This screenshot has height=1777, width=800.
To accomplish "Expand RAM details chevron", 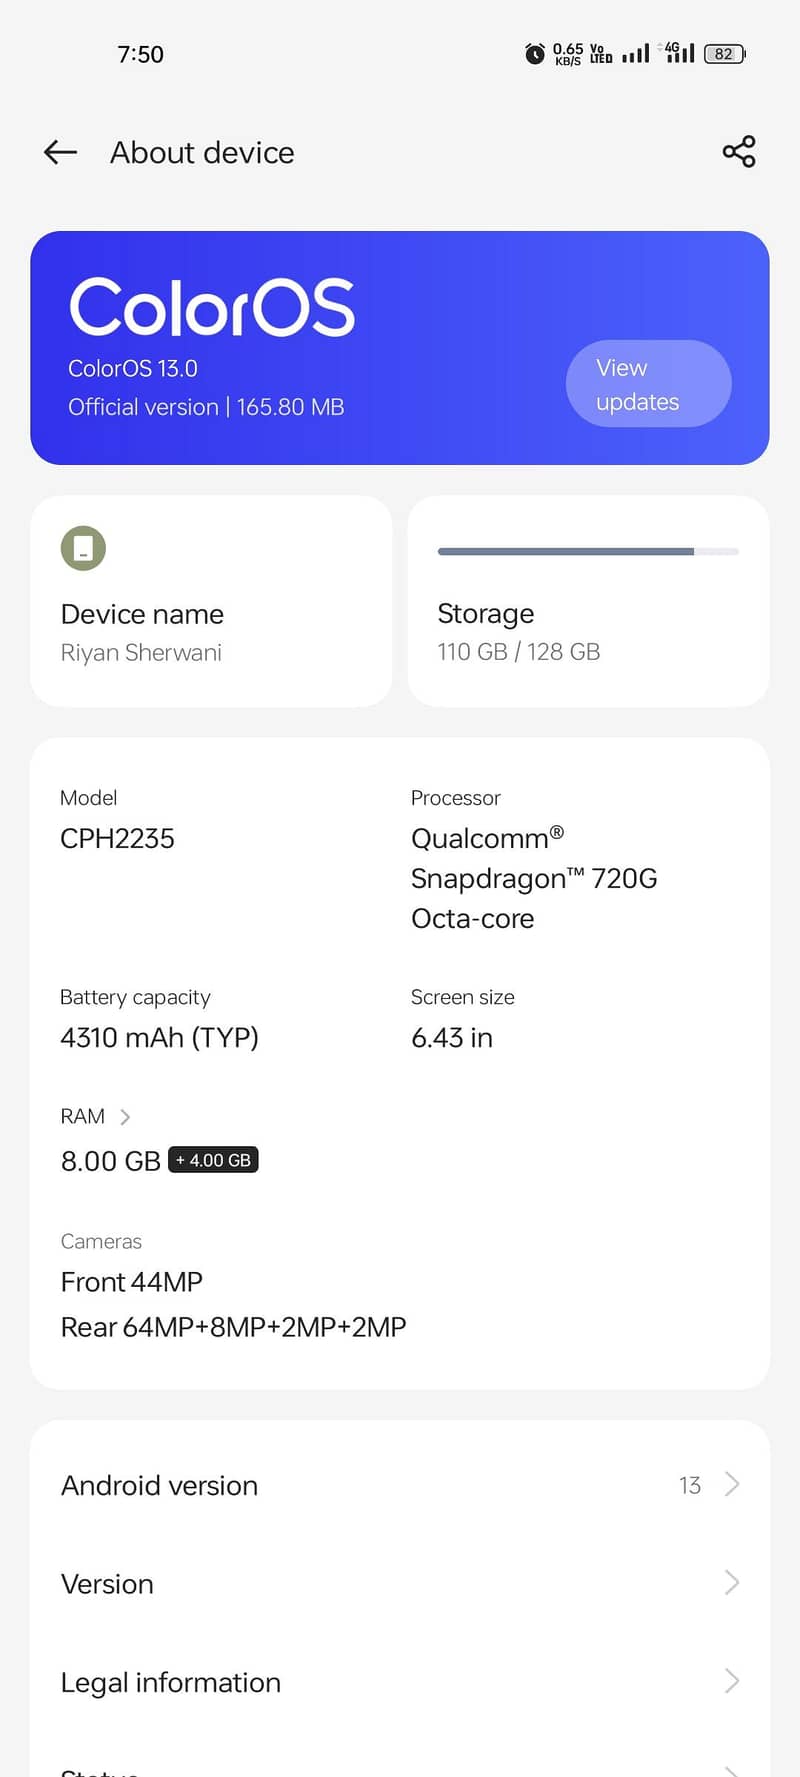I will (125, 1117).
